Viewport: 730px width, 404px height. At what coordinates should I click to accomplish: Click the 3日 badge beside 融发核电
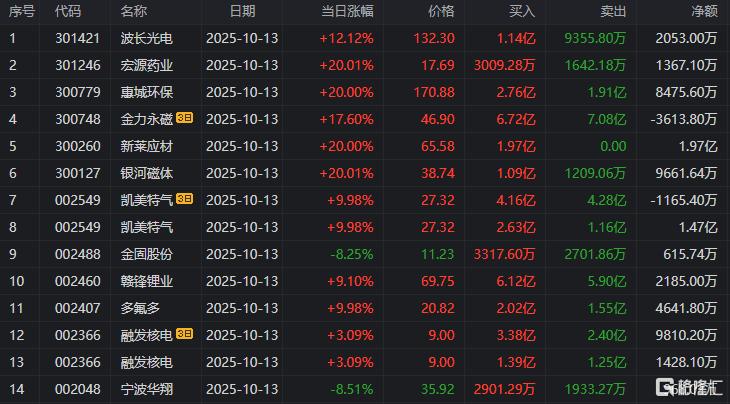pos(185,334)
